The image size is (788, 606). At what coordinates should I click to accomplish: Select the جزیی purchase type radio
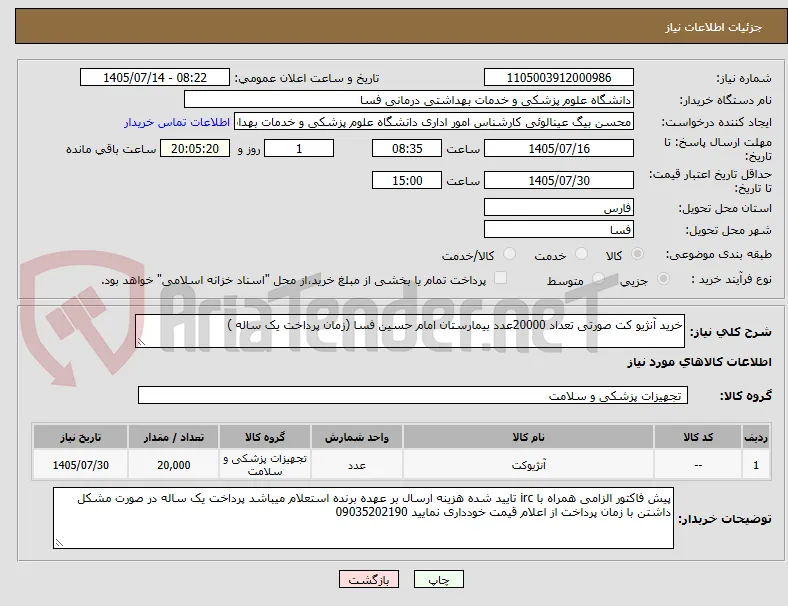(x=663, y=278)
